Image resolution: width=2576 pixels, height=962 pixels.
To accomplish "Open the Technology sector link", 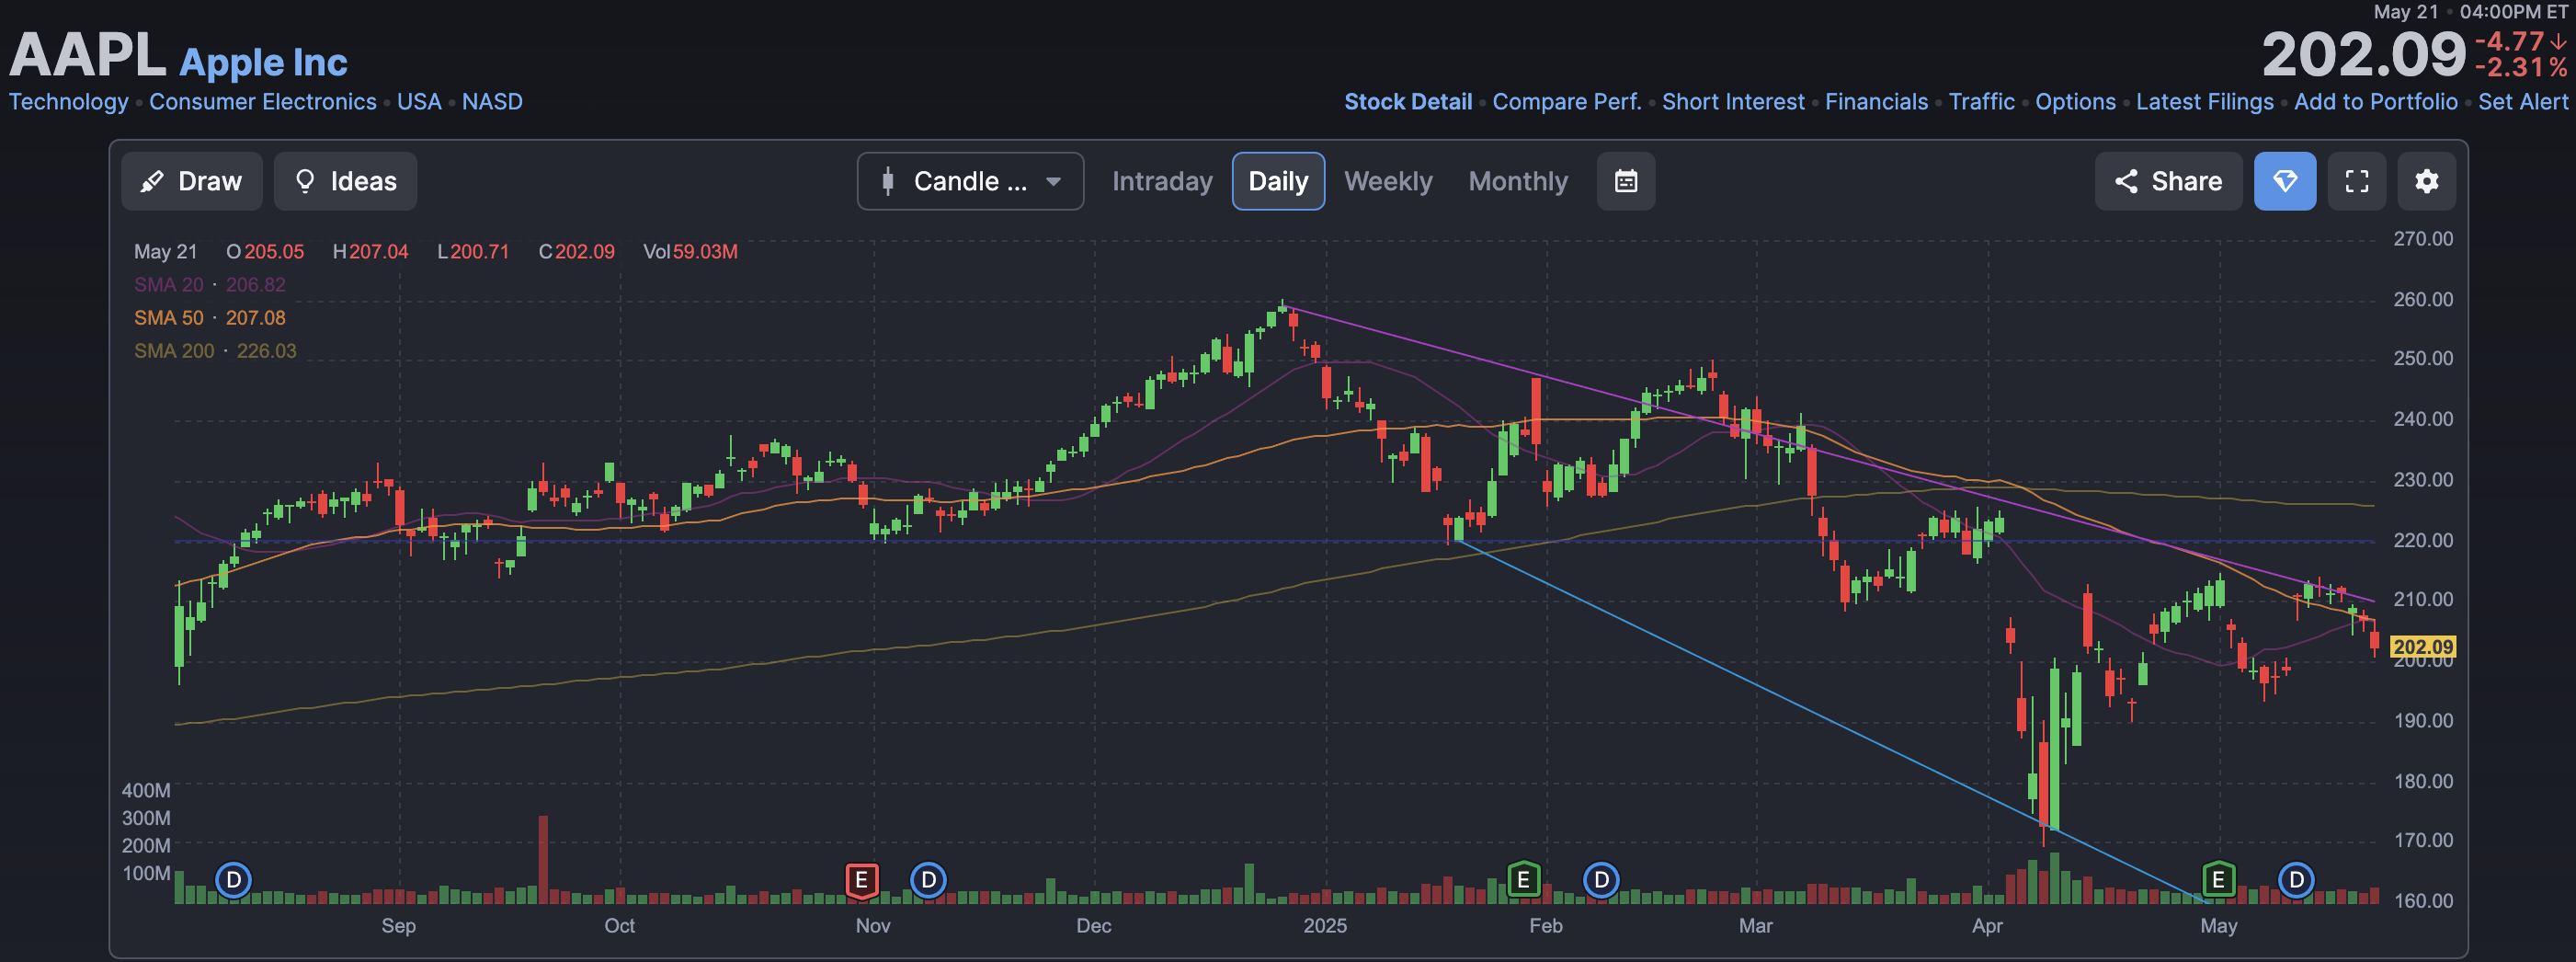I will pyautogui.click(x=69, y=102).
